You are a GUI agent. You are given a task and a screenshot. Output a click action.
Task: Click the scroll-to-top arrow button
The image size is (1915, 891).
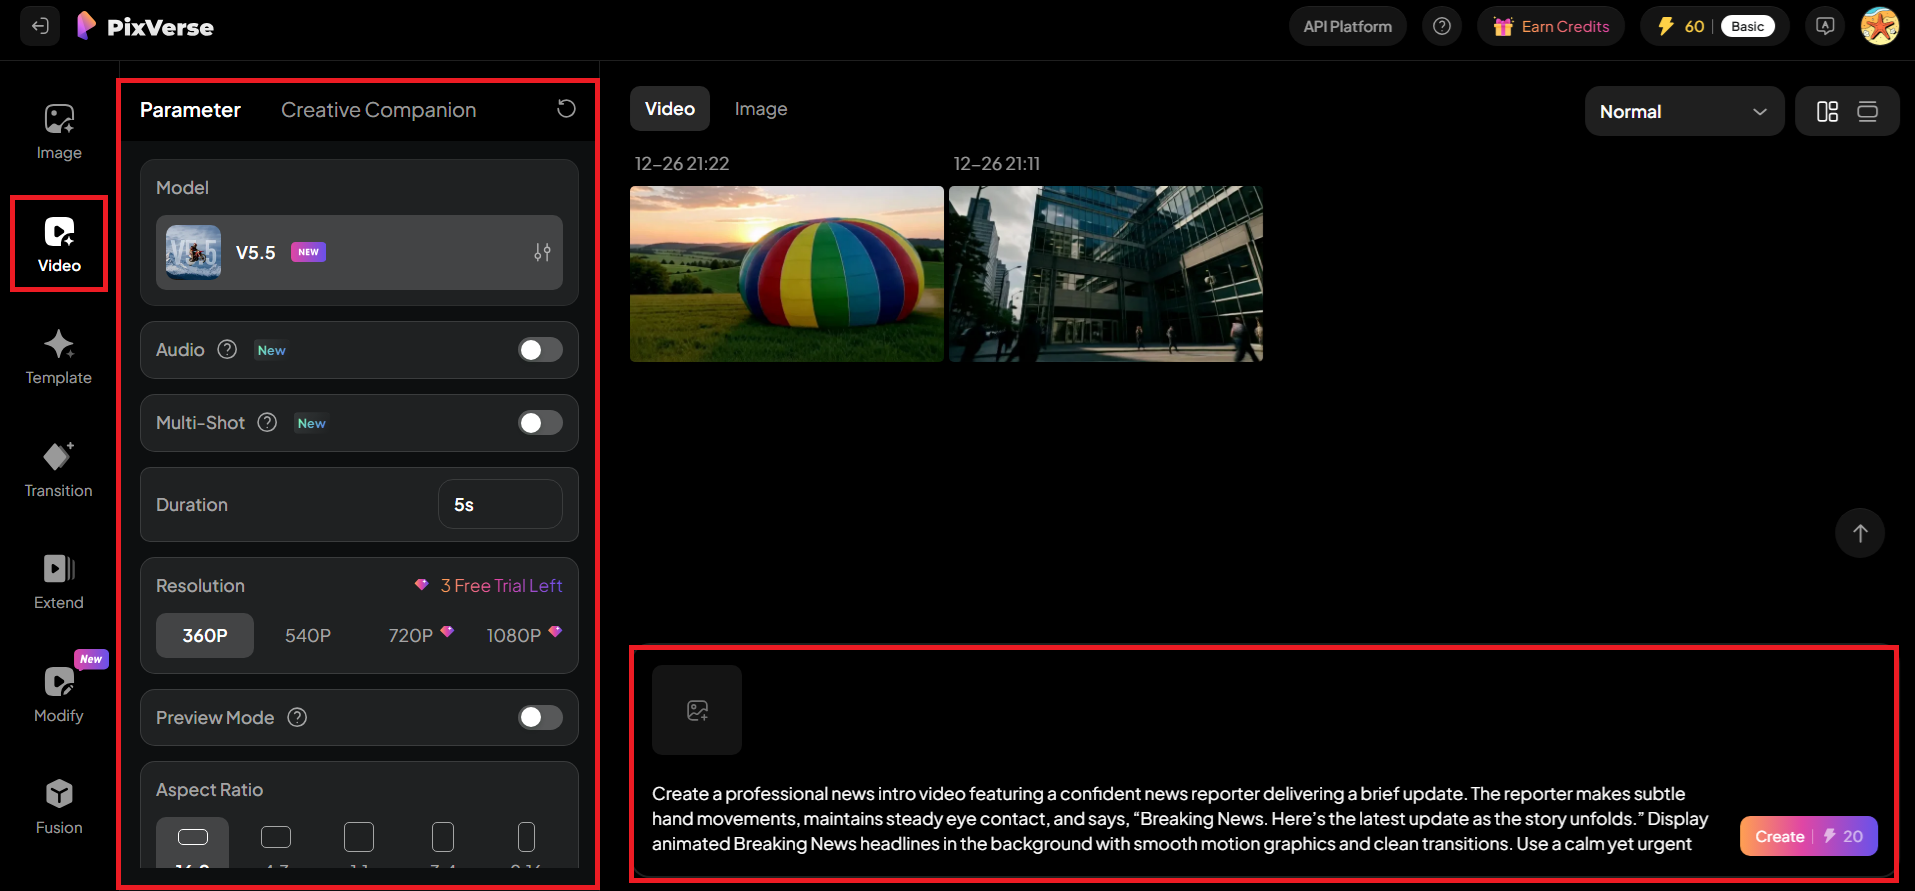tap(1860, 533)
